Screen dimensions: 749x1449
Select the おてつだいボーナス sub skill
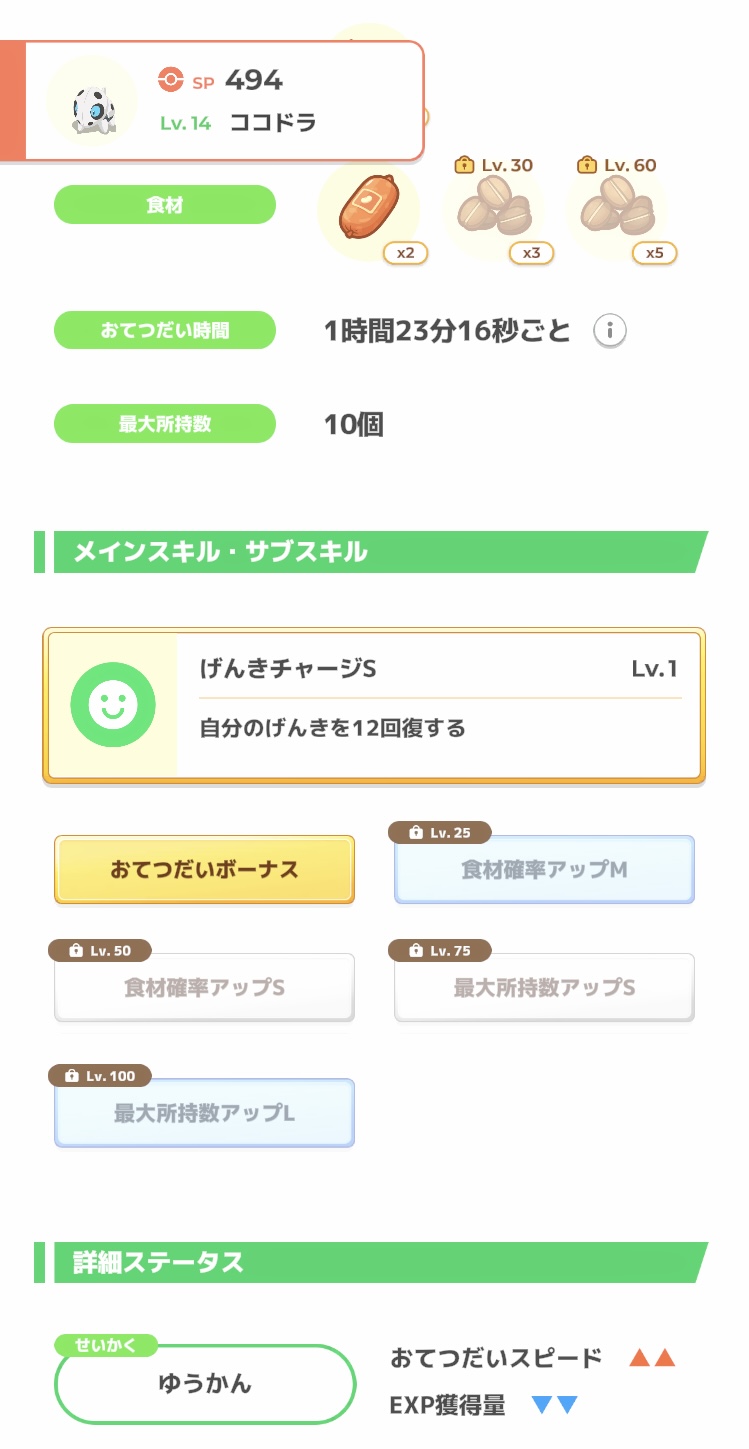204,869
